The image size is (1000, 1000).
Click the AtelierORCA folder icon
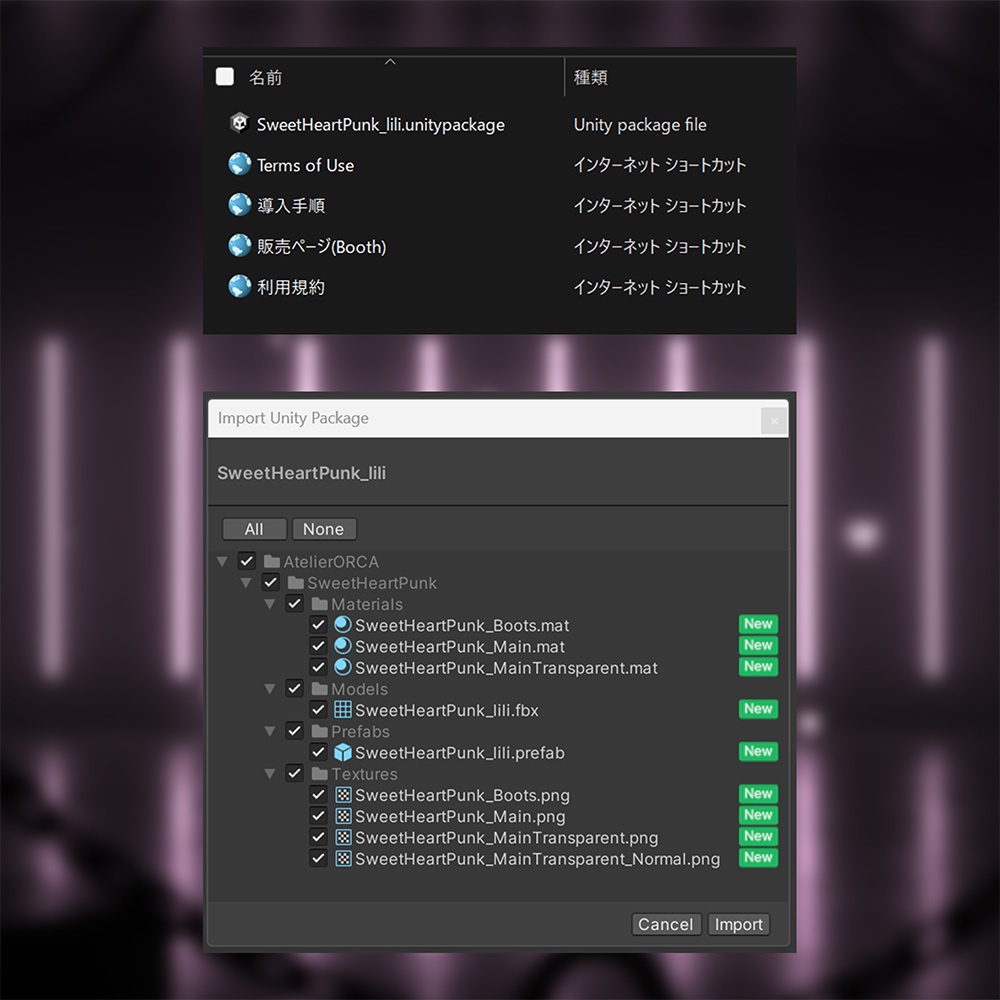point(272,561)
